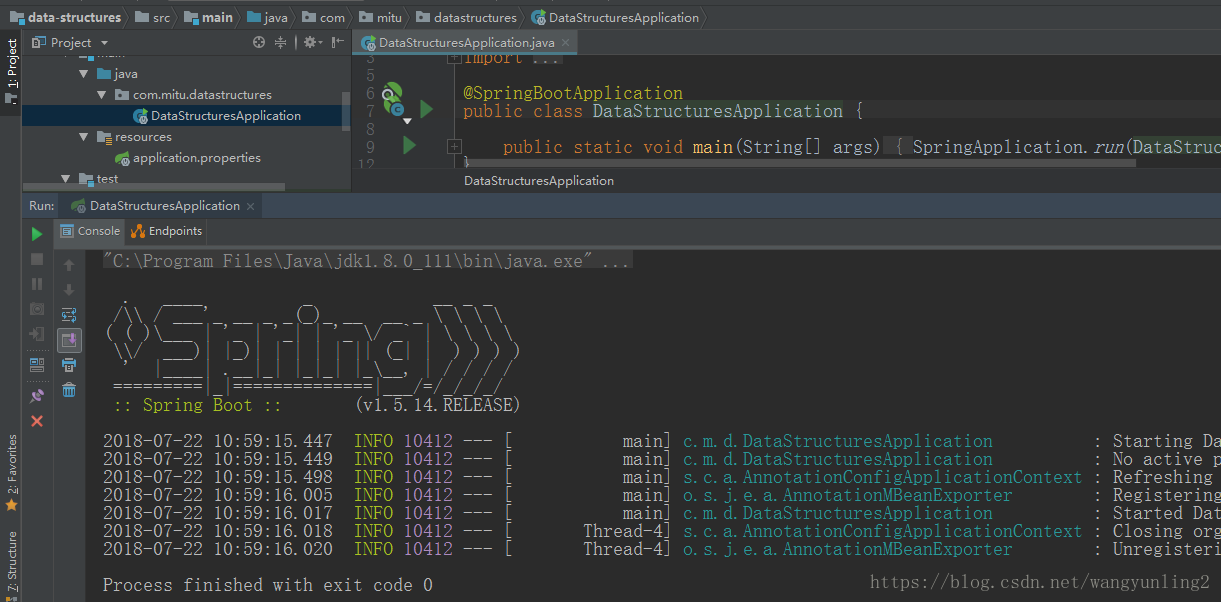Select application.properties file in tree
1221x602 pixels.
186,158
